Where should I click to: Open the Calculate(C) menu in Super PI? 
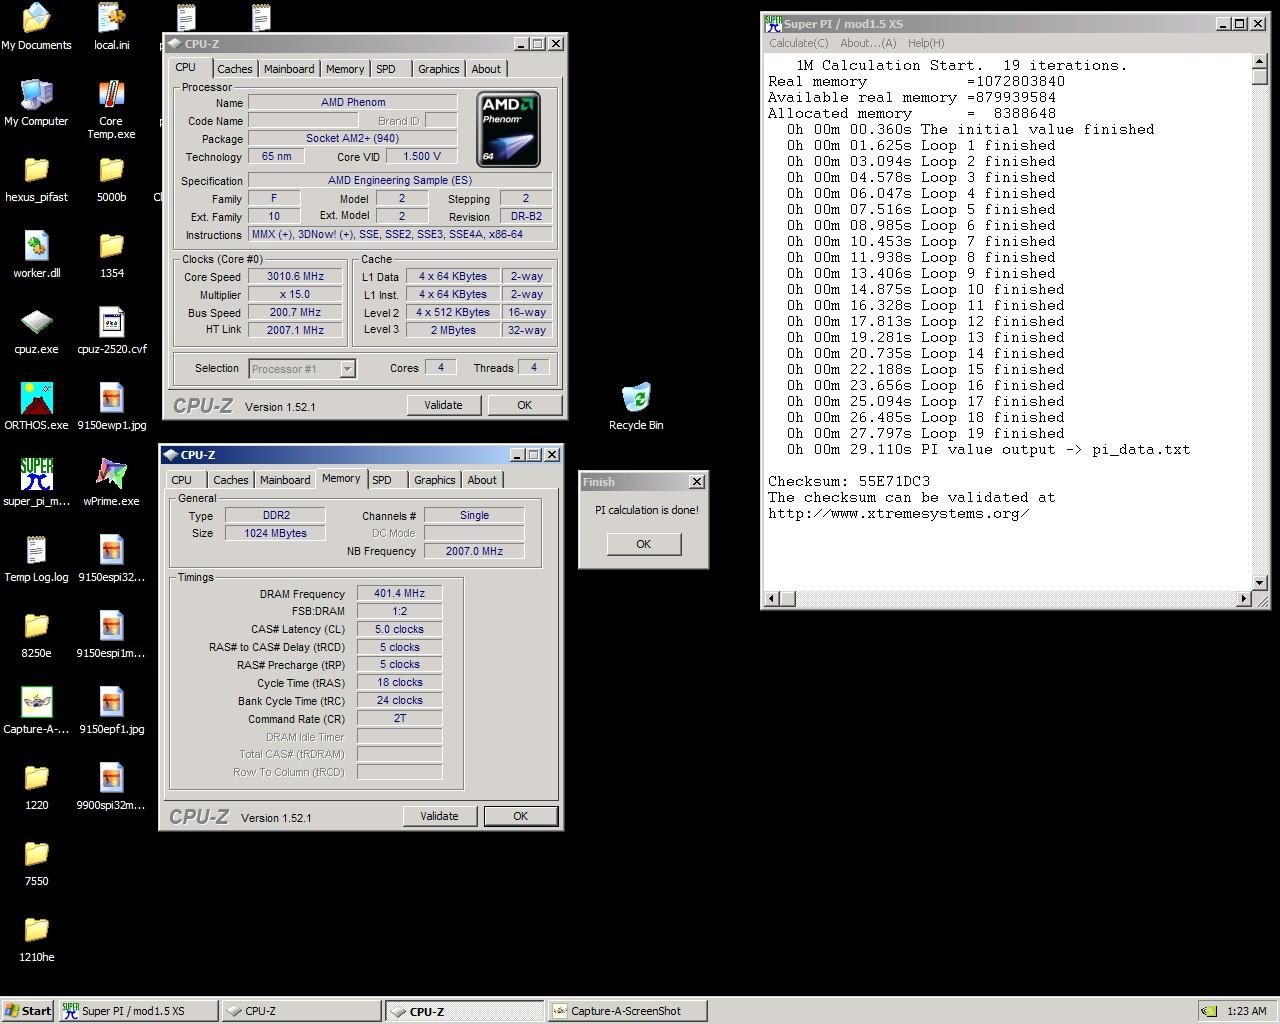pos(799,43)
